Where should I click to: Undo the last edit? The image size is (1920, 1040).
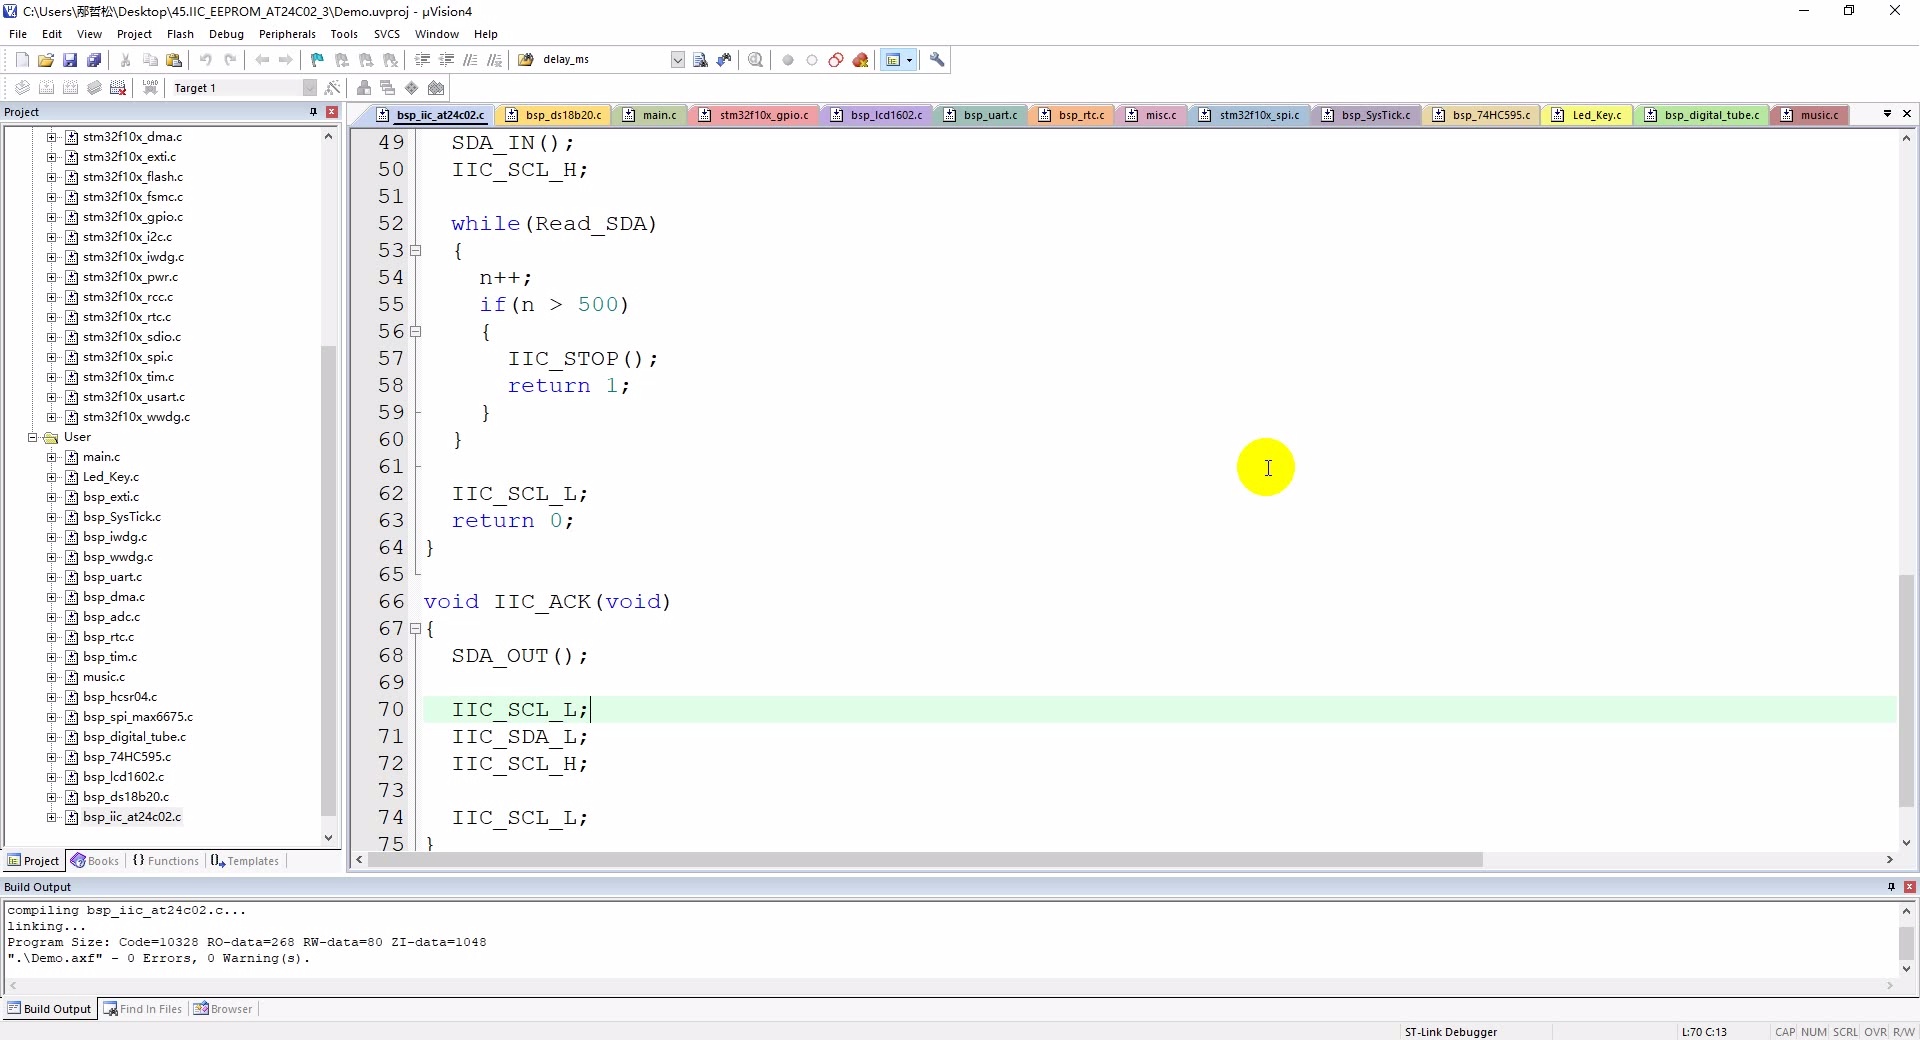tap(205, 59)
